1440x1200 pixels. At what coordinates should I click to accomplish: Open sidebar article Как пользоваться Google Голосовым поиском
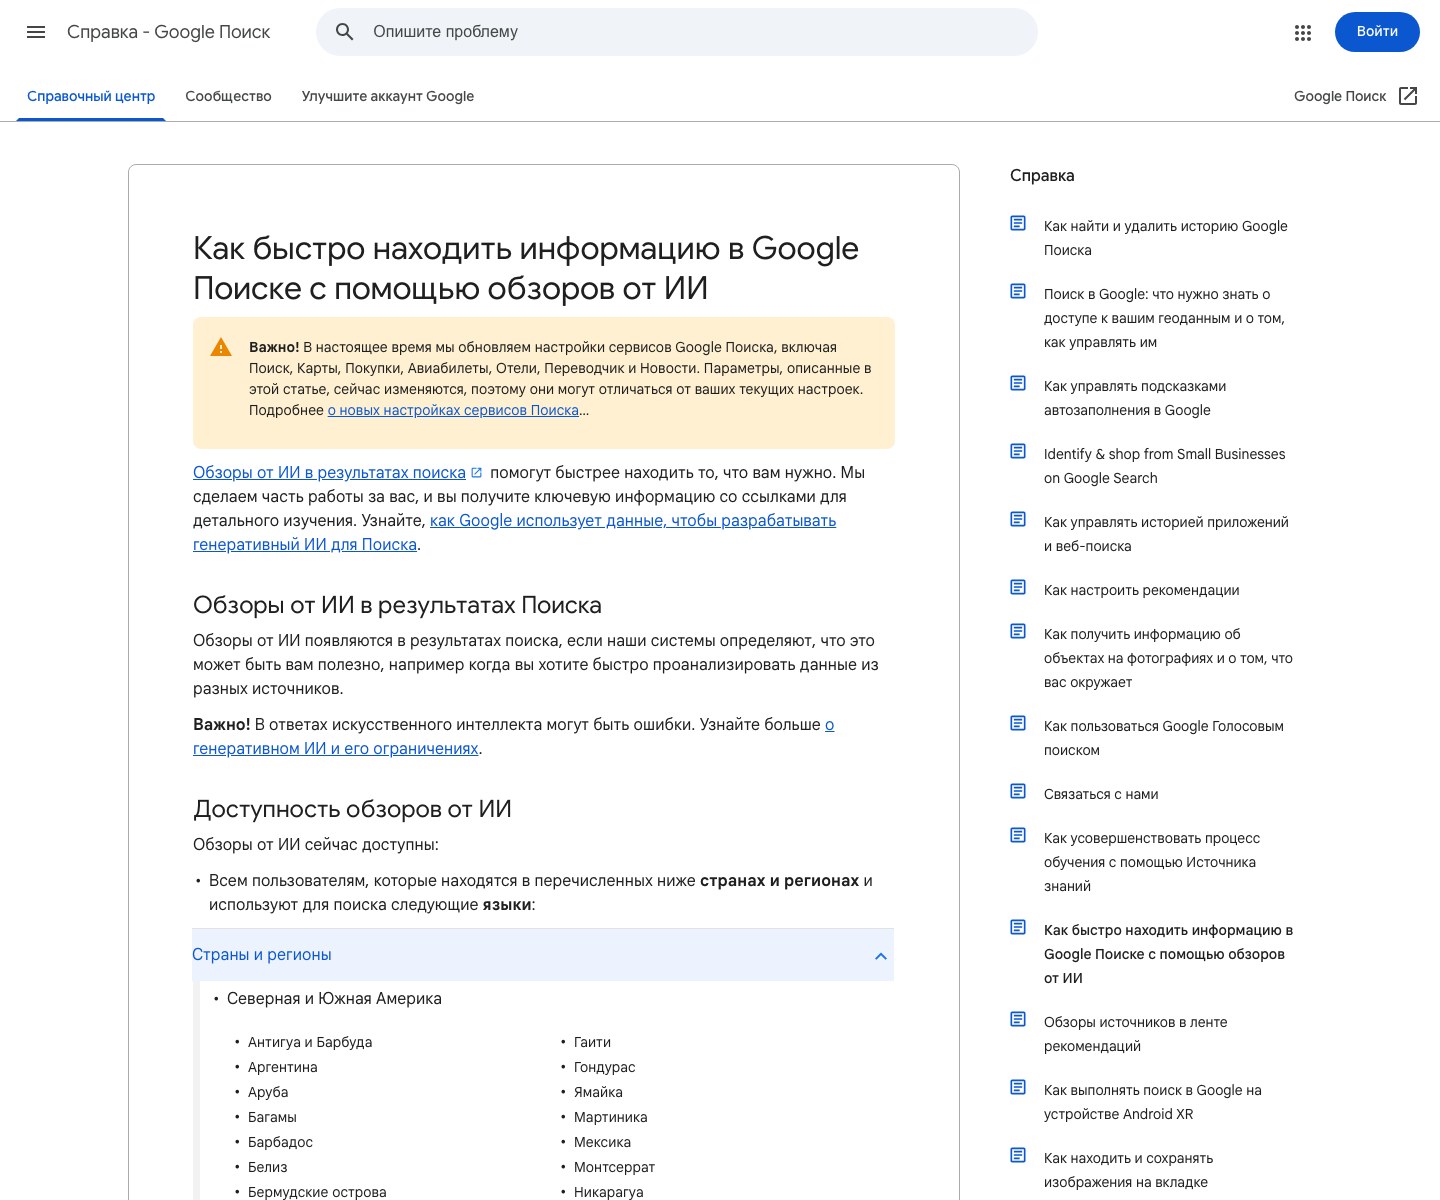coord(1164,738)
